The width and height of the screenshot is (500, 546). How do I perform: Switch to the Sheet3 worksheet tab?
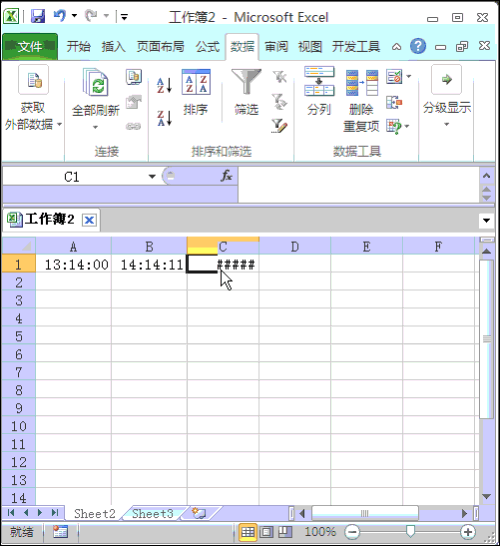pos(153,514)
